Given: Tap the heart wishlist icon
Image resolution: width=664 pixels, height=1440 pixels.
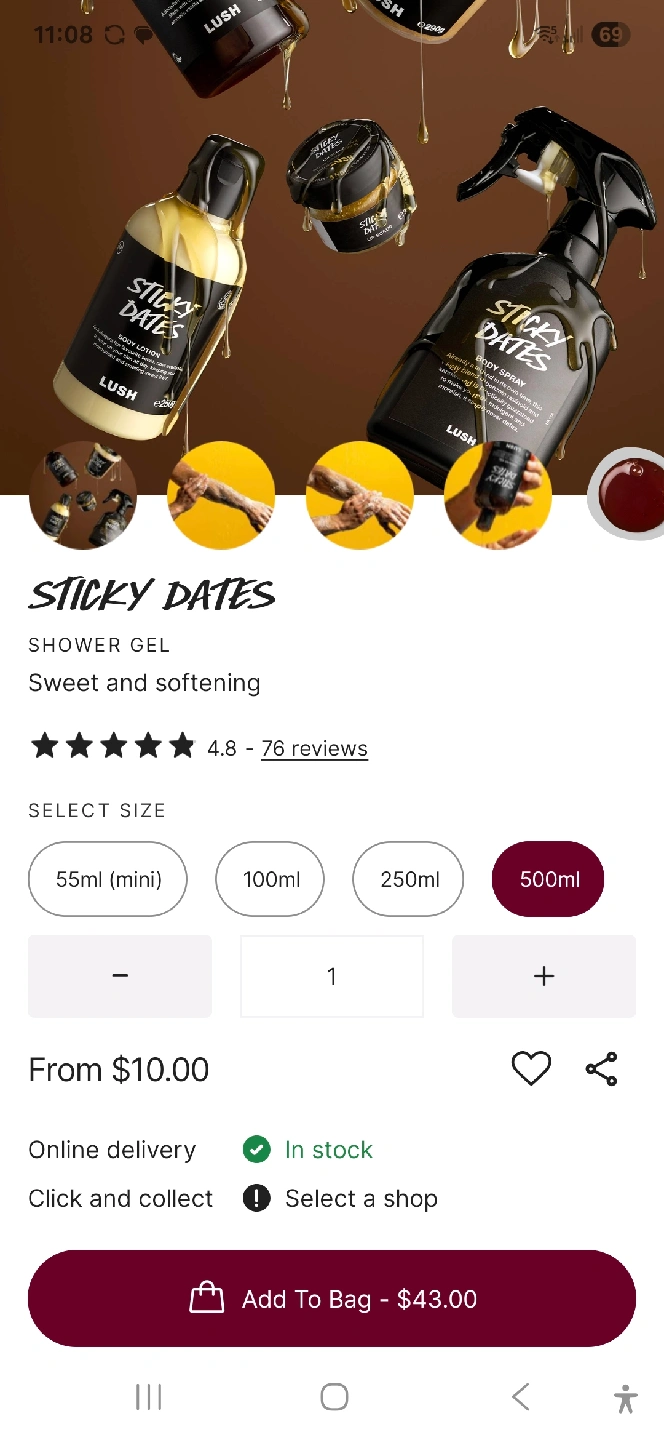Looking at the screenshot, I should (531, 1069).
